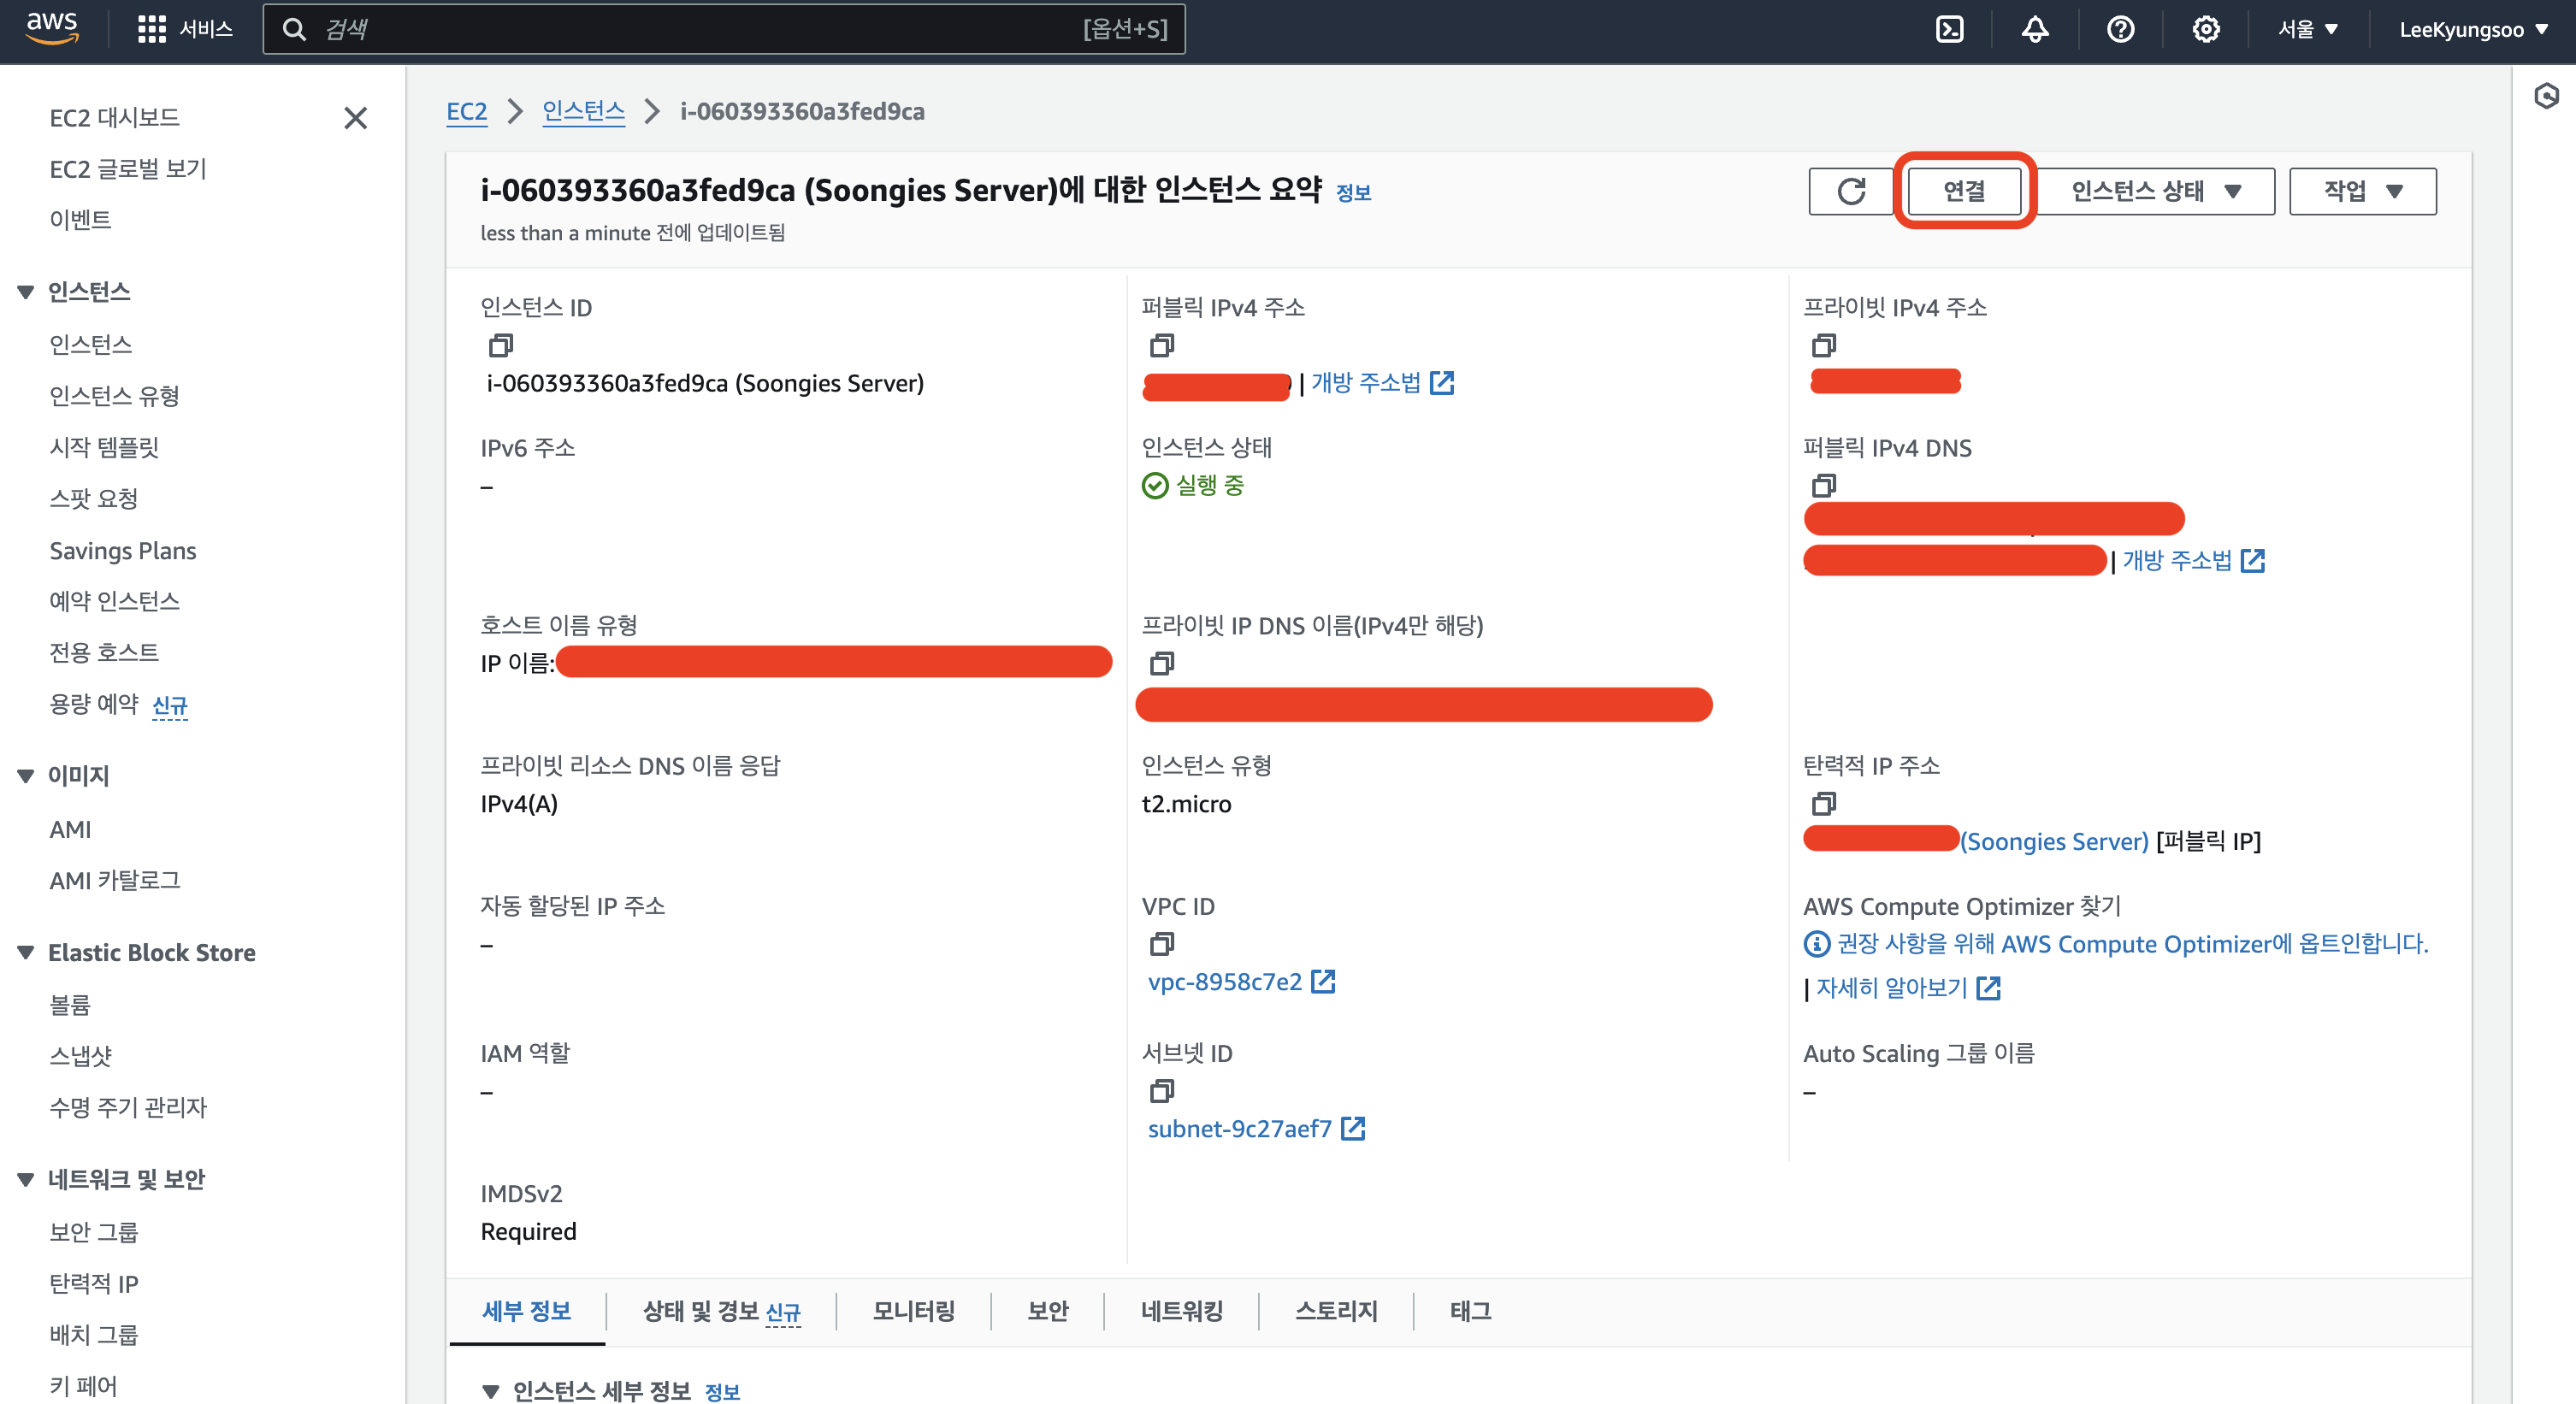
Task: Switch to the 보안 tab
Action: tap(1047, 1311)
